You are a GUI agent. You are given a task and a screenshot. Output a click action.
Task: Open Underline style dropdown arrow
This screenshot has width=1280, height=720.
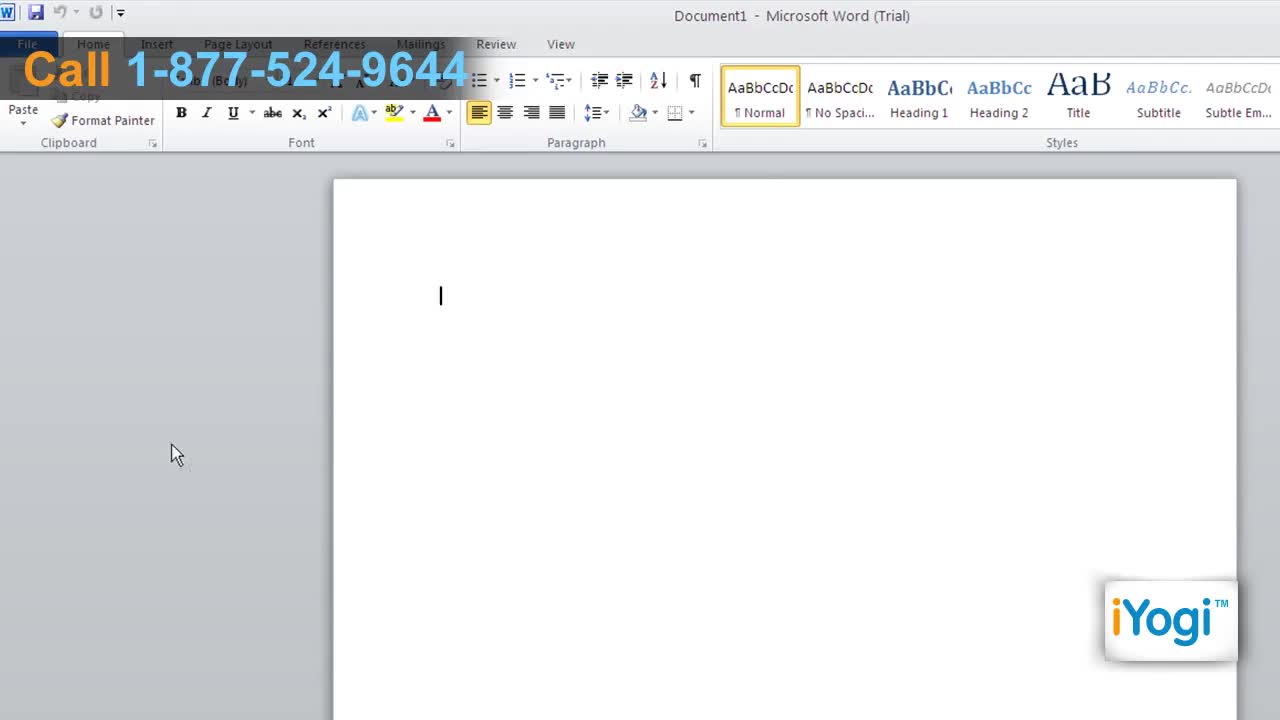252,113
